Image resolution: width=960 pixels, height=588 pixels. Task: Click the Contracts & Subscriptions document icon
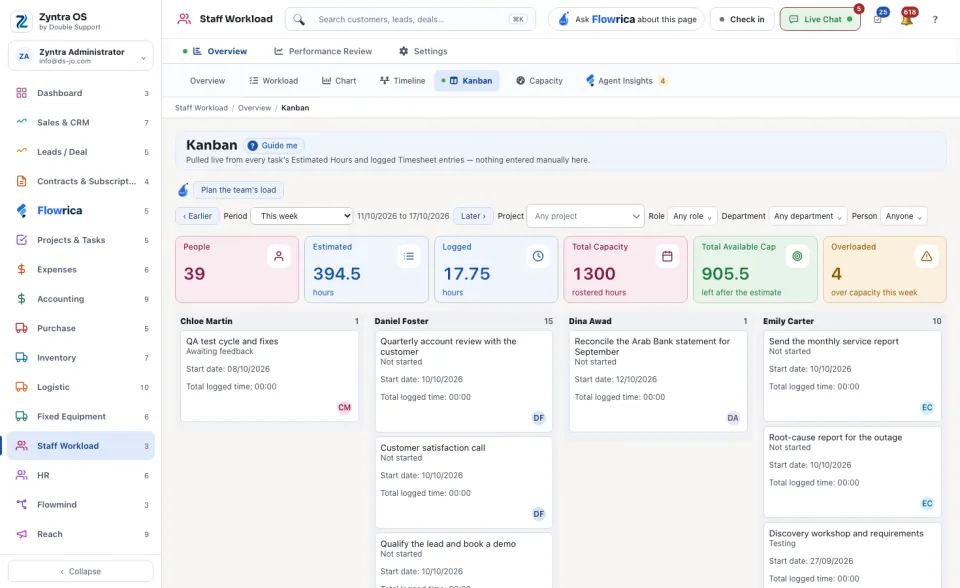pos(21,181)
